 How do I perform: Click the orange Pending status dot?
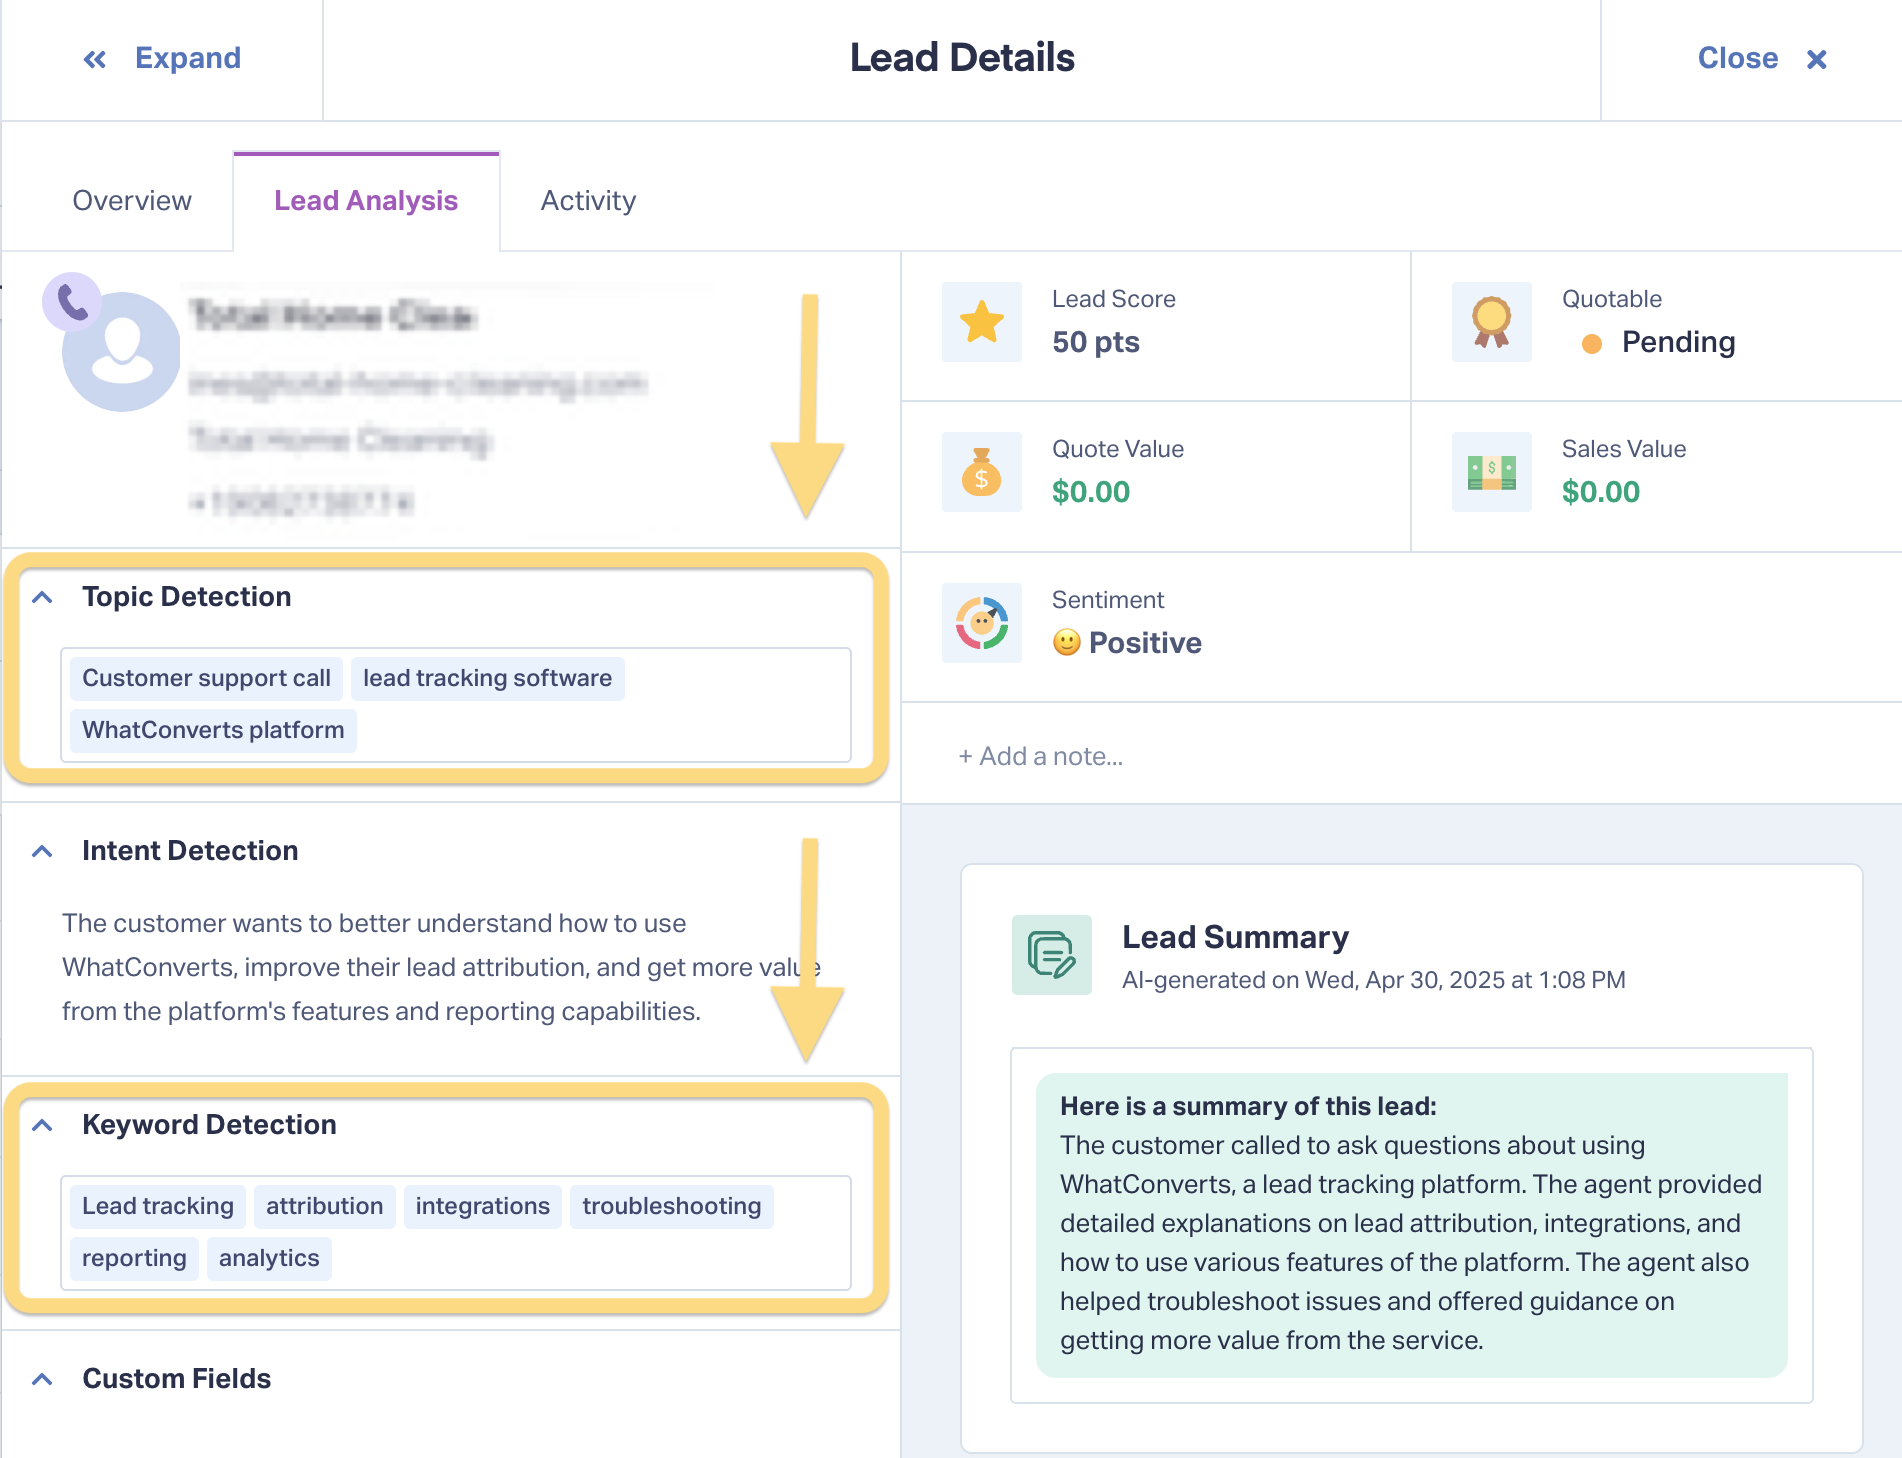click(1592, 344)
